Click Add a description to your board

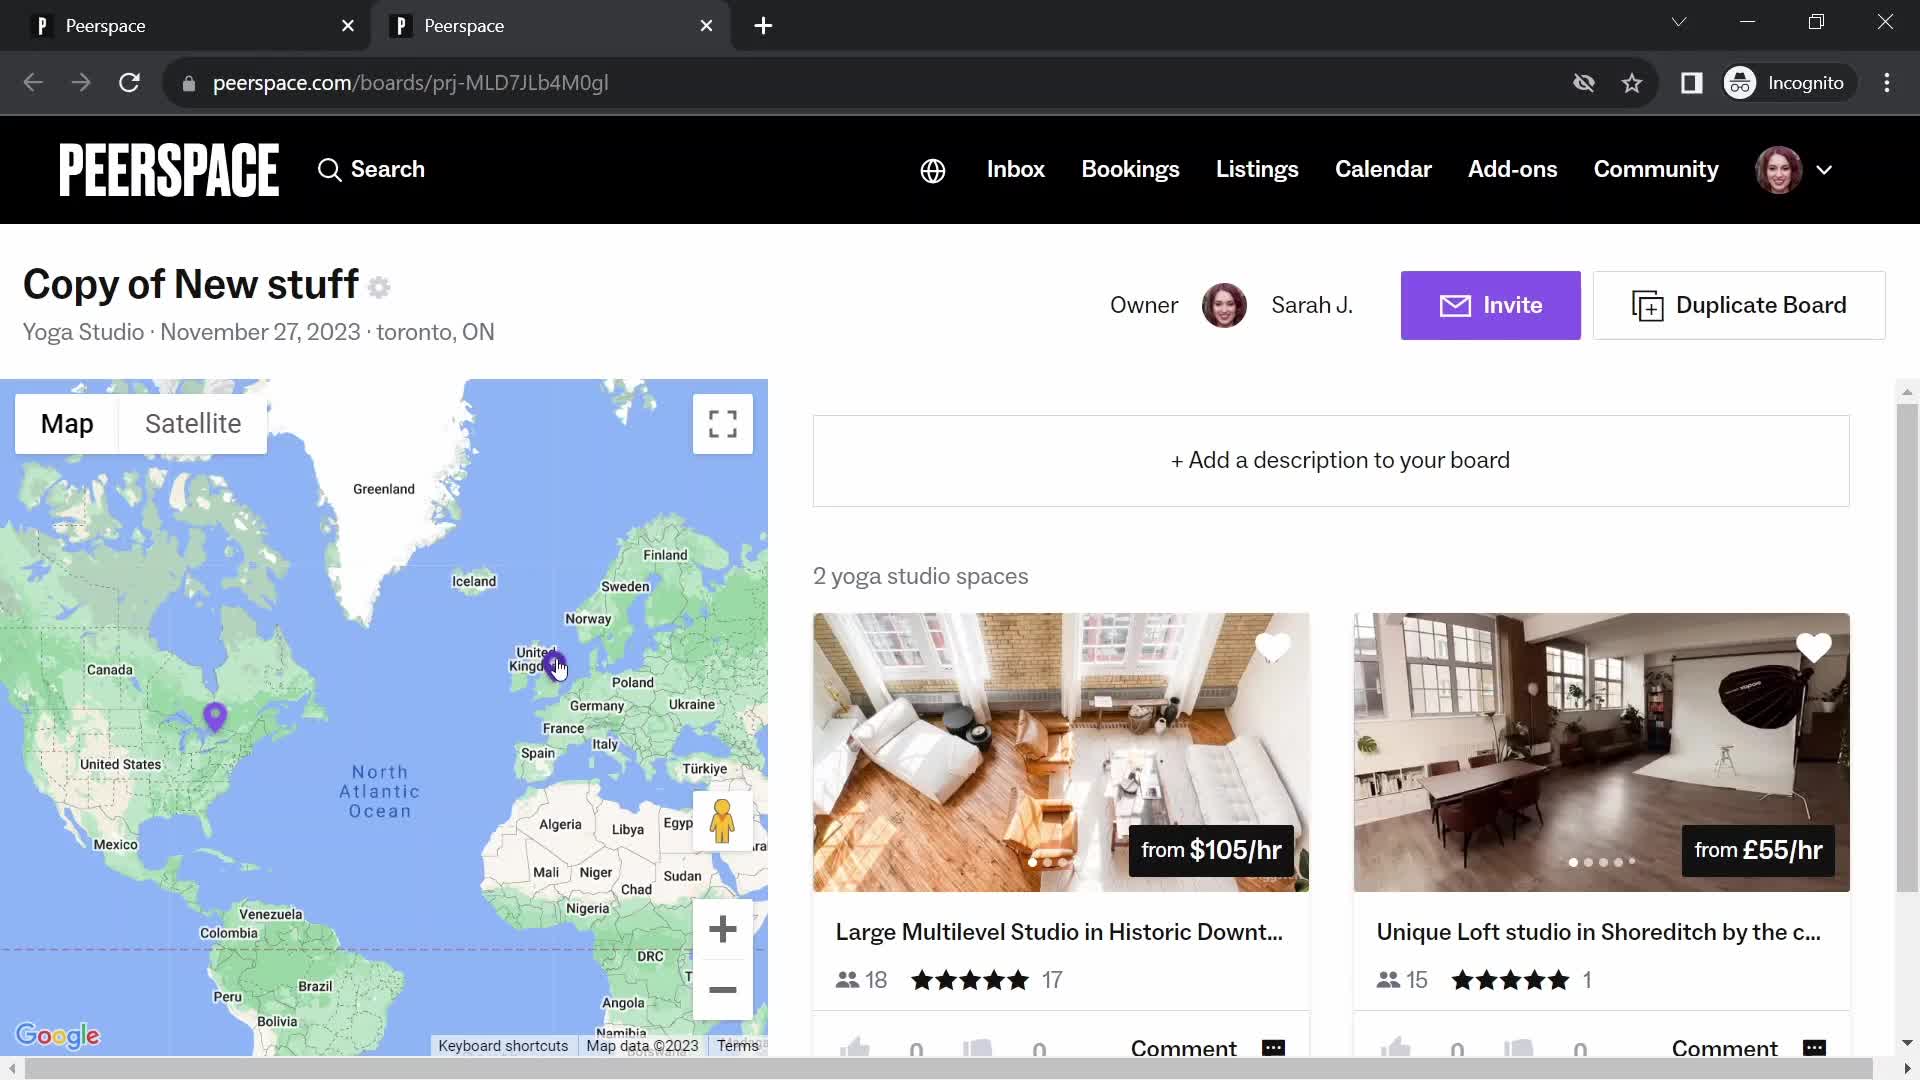click(x=1341, y=459)
